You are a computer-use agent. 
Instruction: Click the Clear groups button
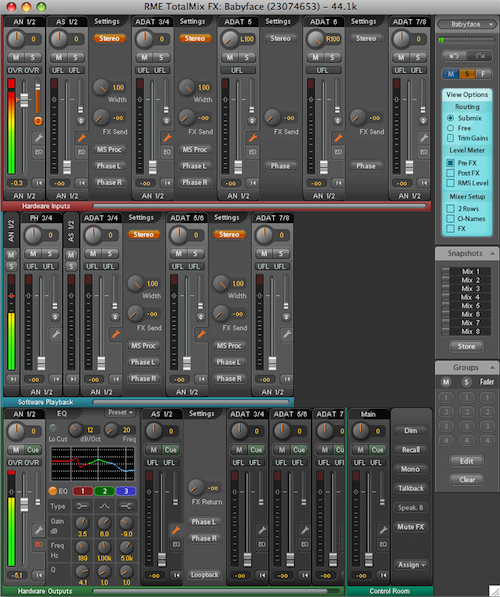466,480
